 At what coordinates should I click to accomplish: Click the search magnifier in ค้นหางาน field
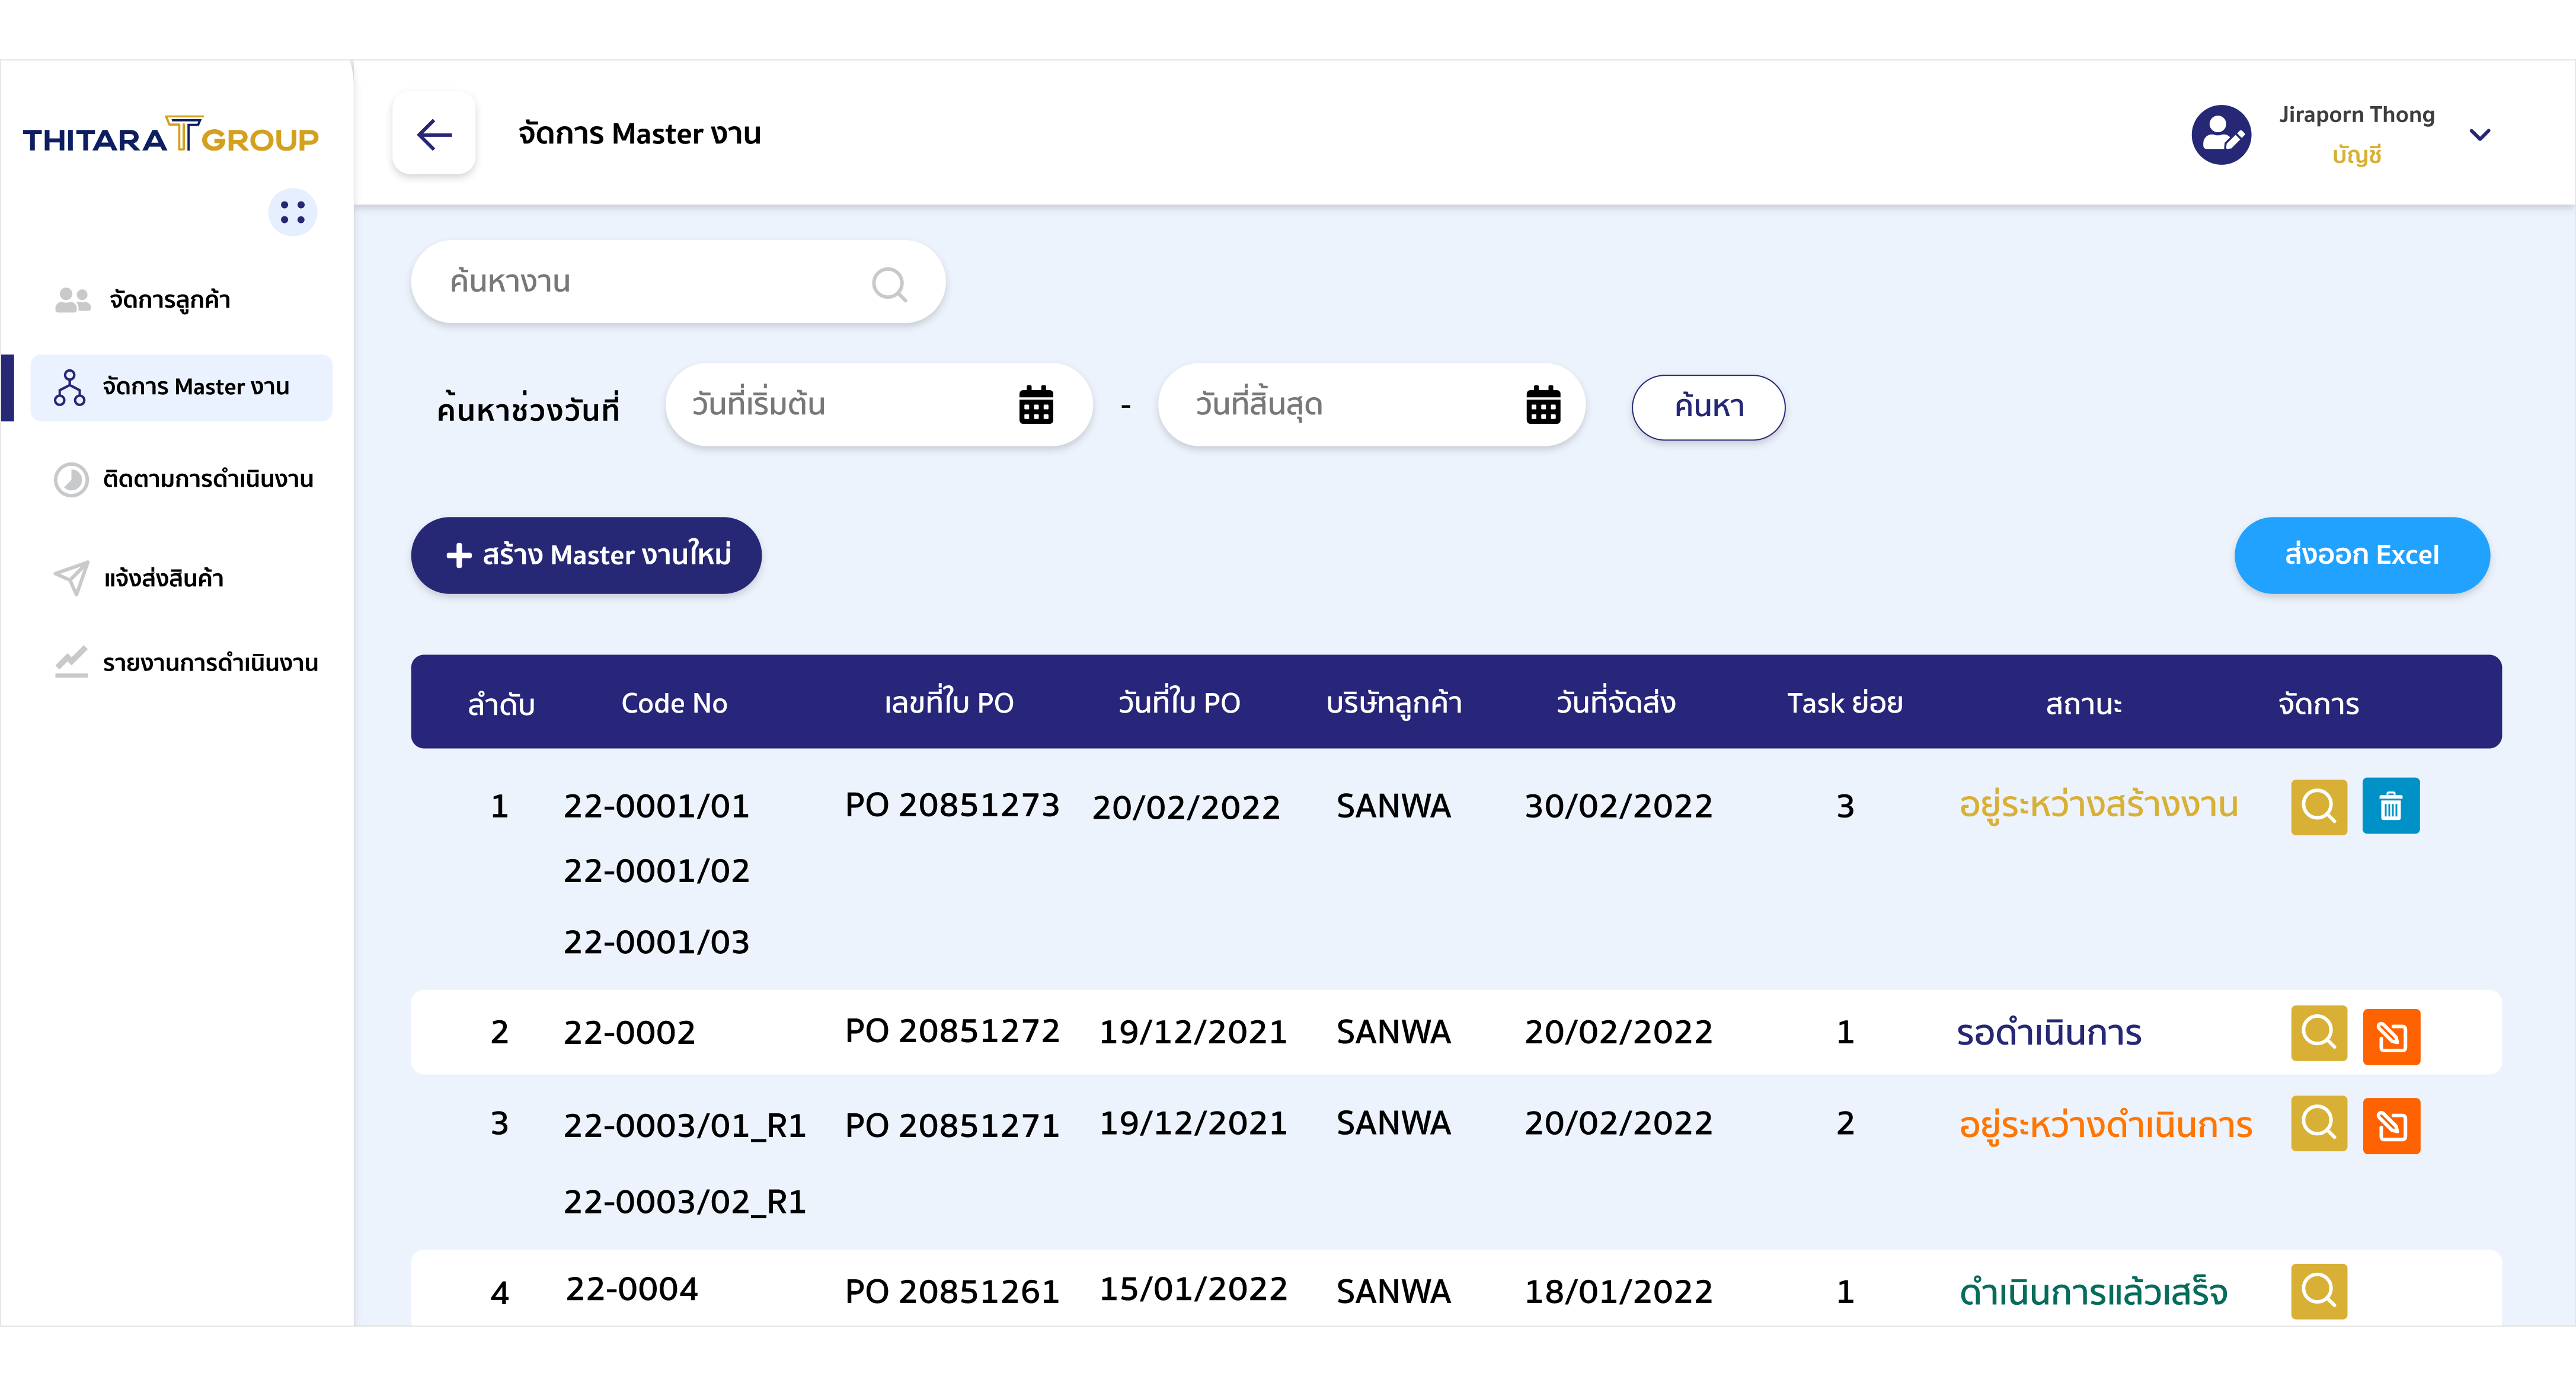889,284
